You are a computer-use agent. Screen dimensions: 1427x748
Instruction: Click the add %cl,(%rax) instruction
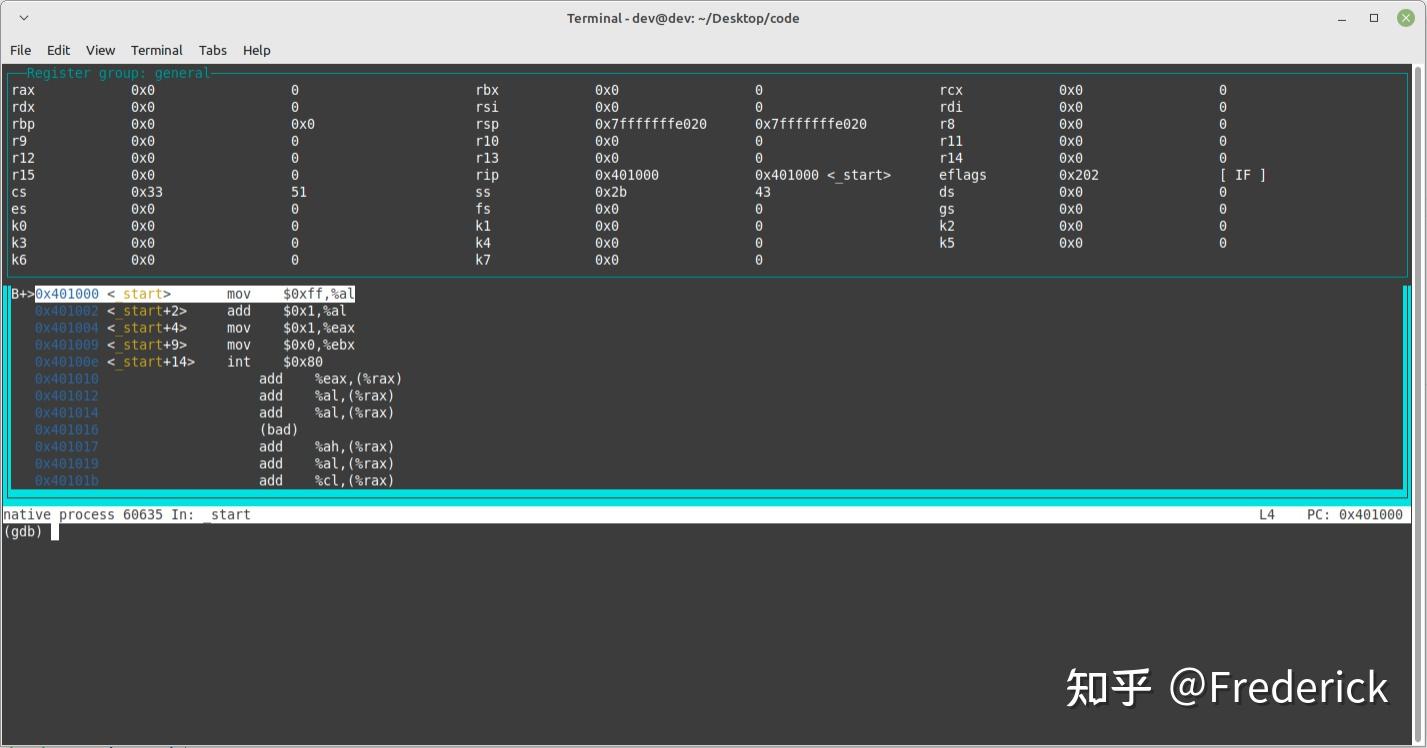[x=326, y=481]
